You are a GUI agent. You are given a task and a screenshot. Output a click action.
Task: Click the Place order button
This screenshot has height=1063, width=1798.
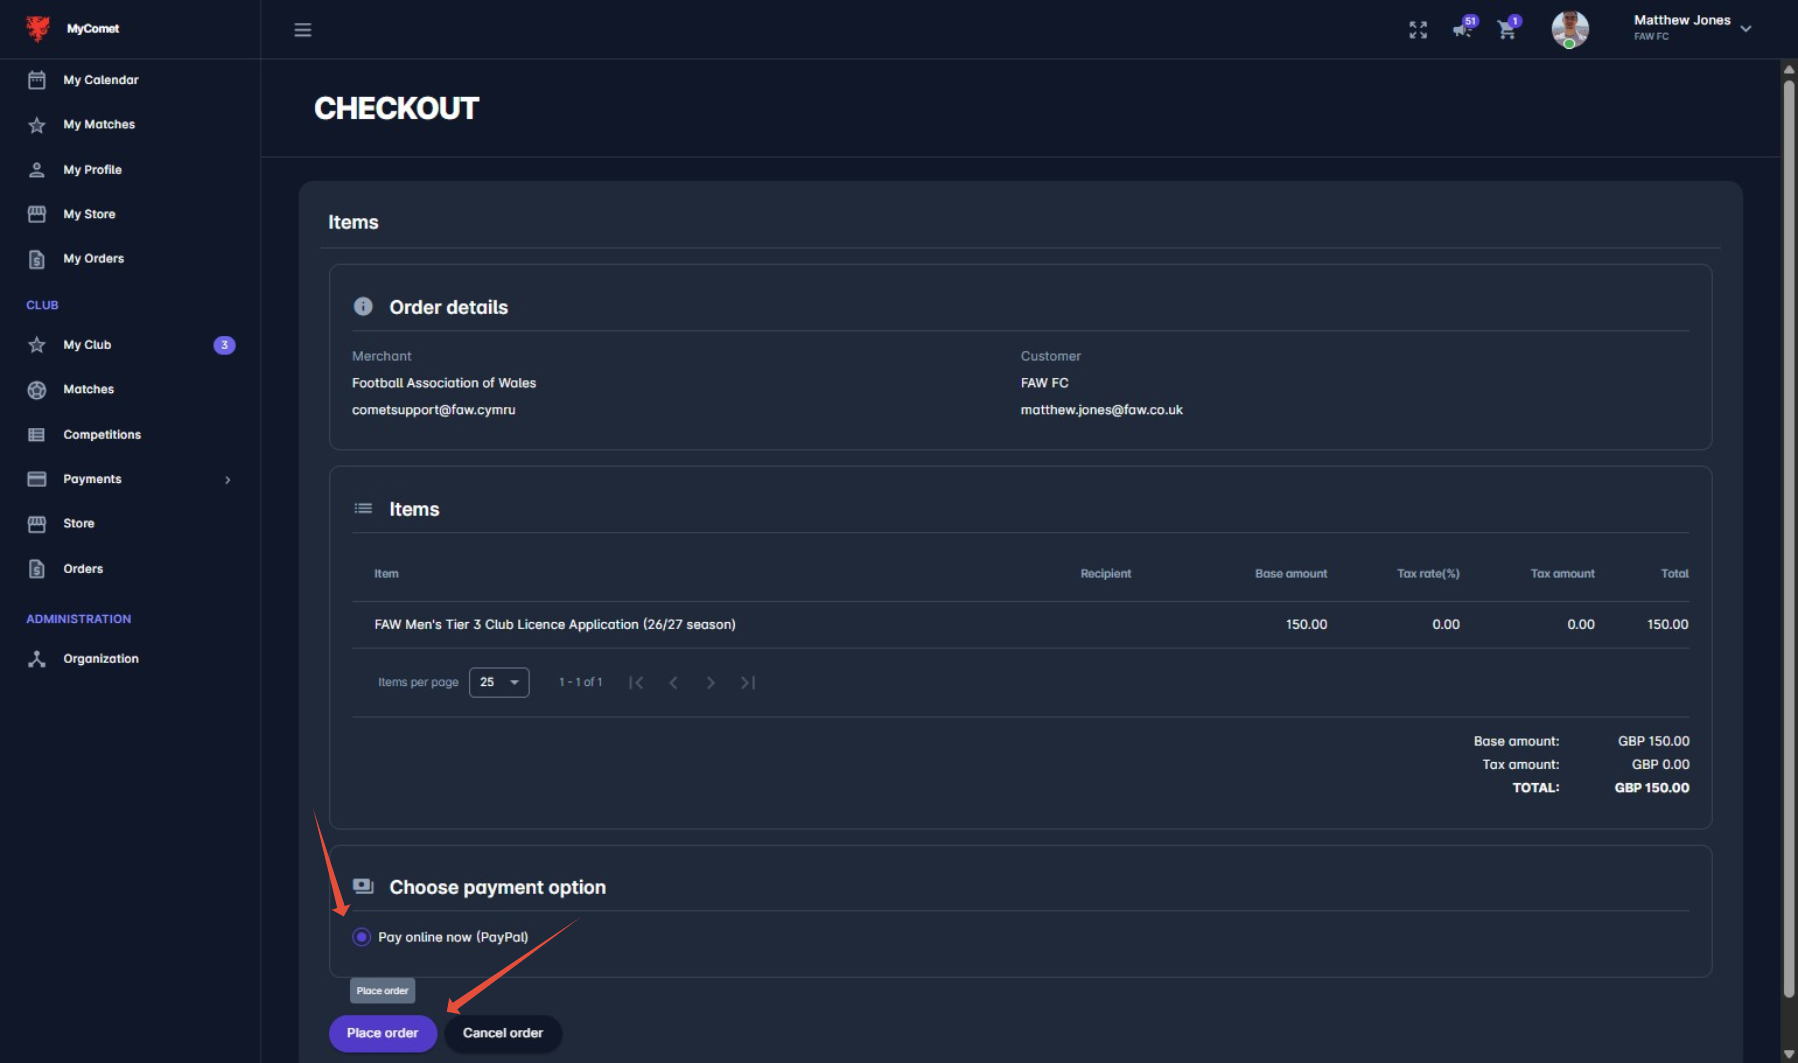[x=383, y=1033]
